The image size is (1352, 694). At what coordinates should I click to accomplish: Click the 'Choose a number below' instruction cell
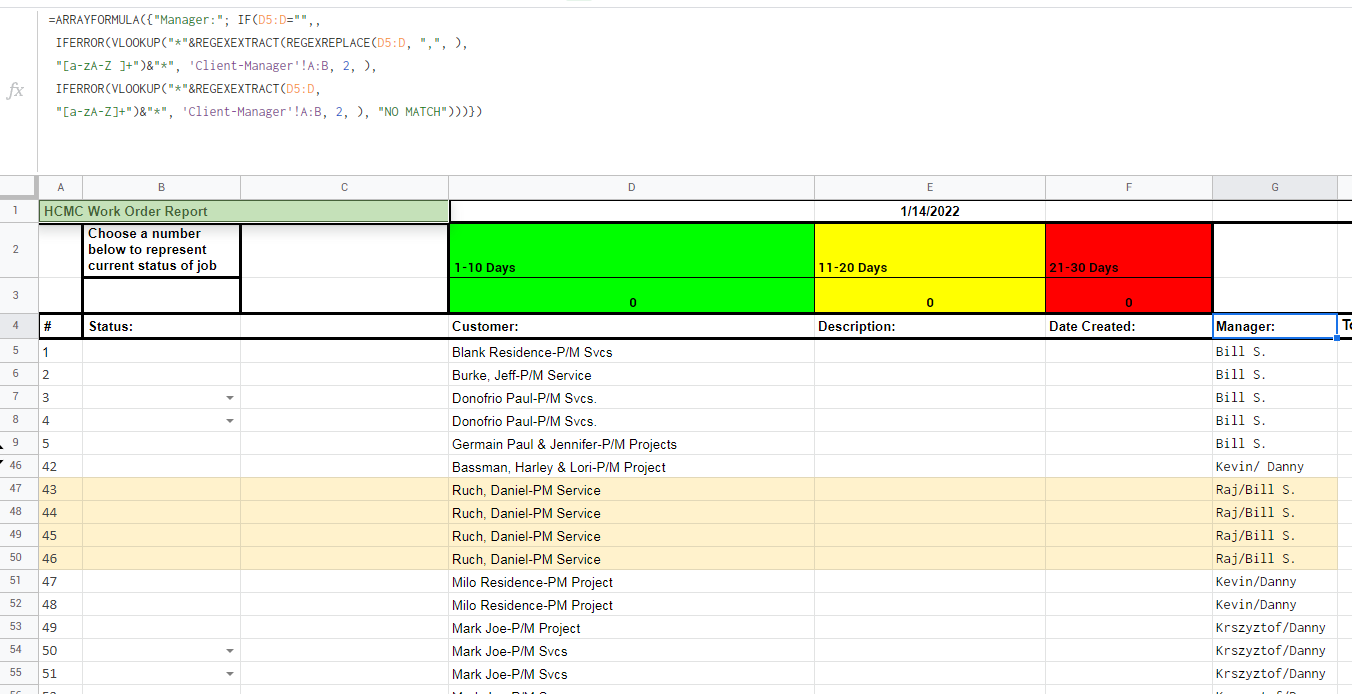[x=161, y=250]
